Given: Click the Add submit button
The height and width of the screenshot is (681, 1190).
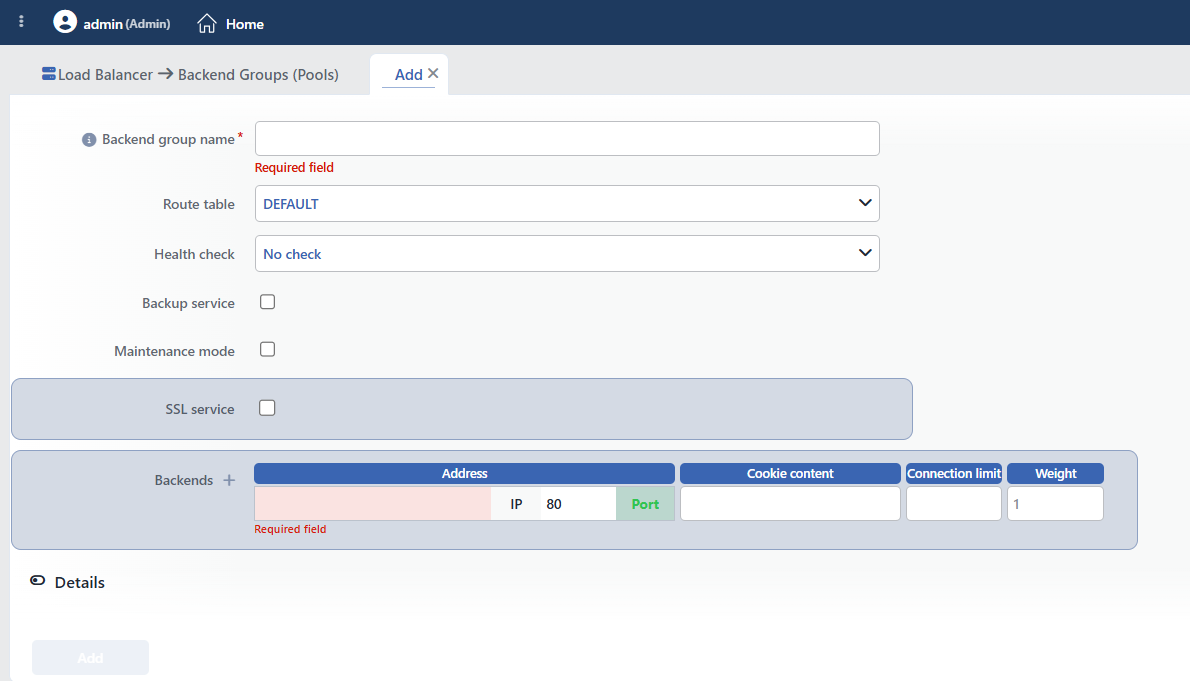Looking at the screenshot, I should [x=90, y=657].
